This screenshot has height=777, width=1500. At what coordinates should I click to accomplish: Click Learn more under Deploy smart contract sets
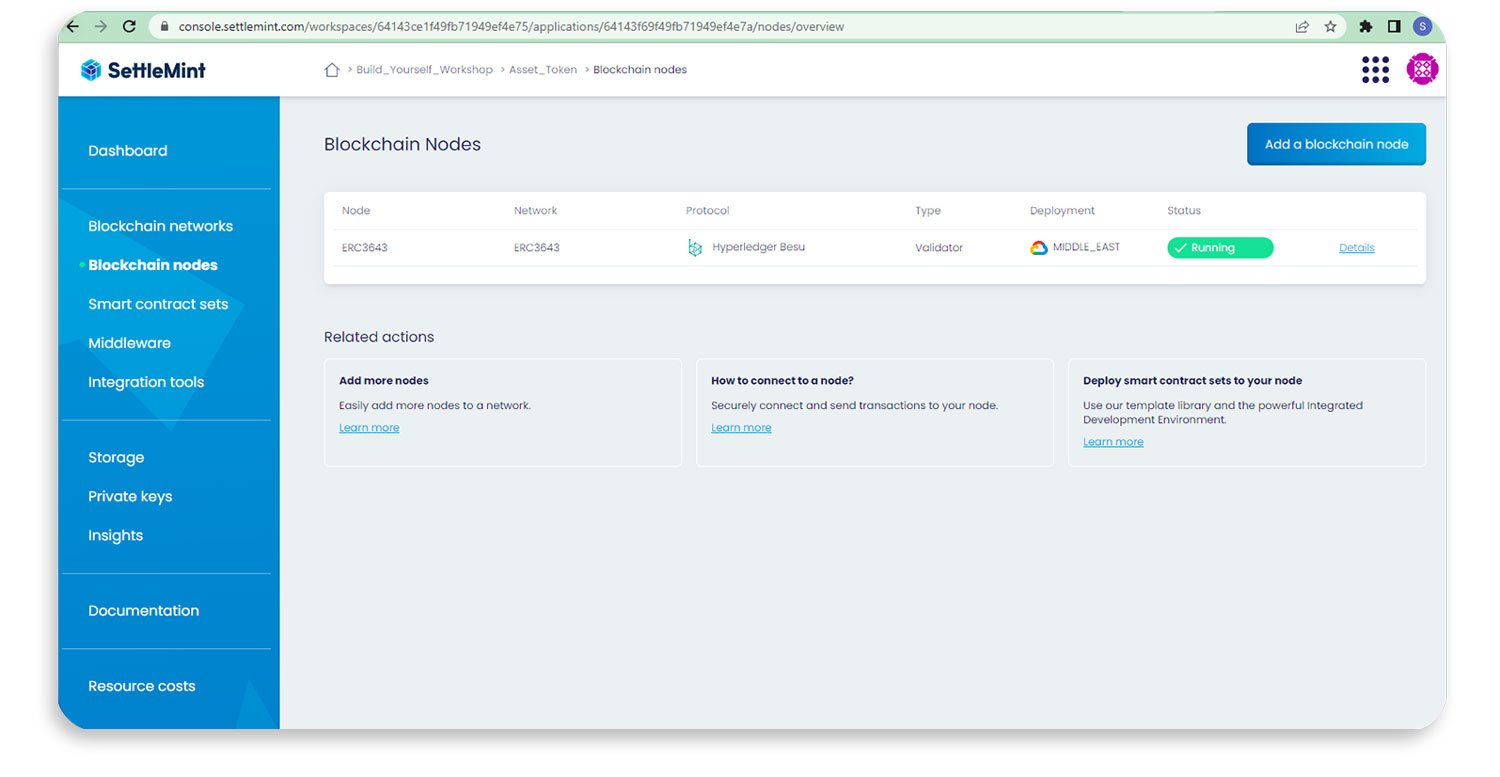(1113, 442)
